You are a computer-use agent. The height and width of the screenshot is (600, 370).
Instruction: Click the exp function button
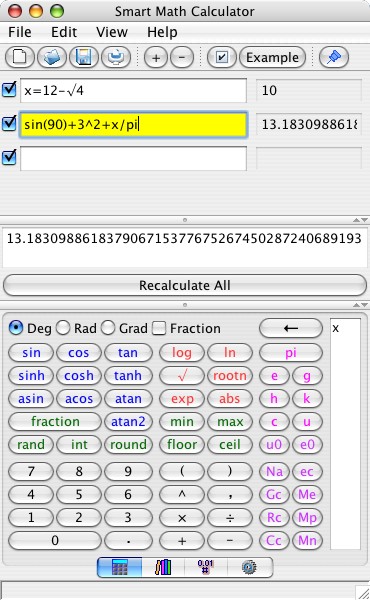click(x=182, y=399)
